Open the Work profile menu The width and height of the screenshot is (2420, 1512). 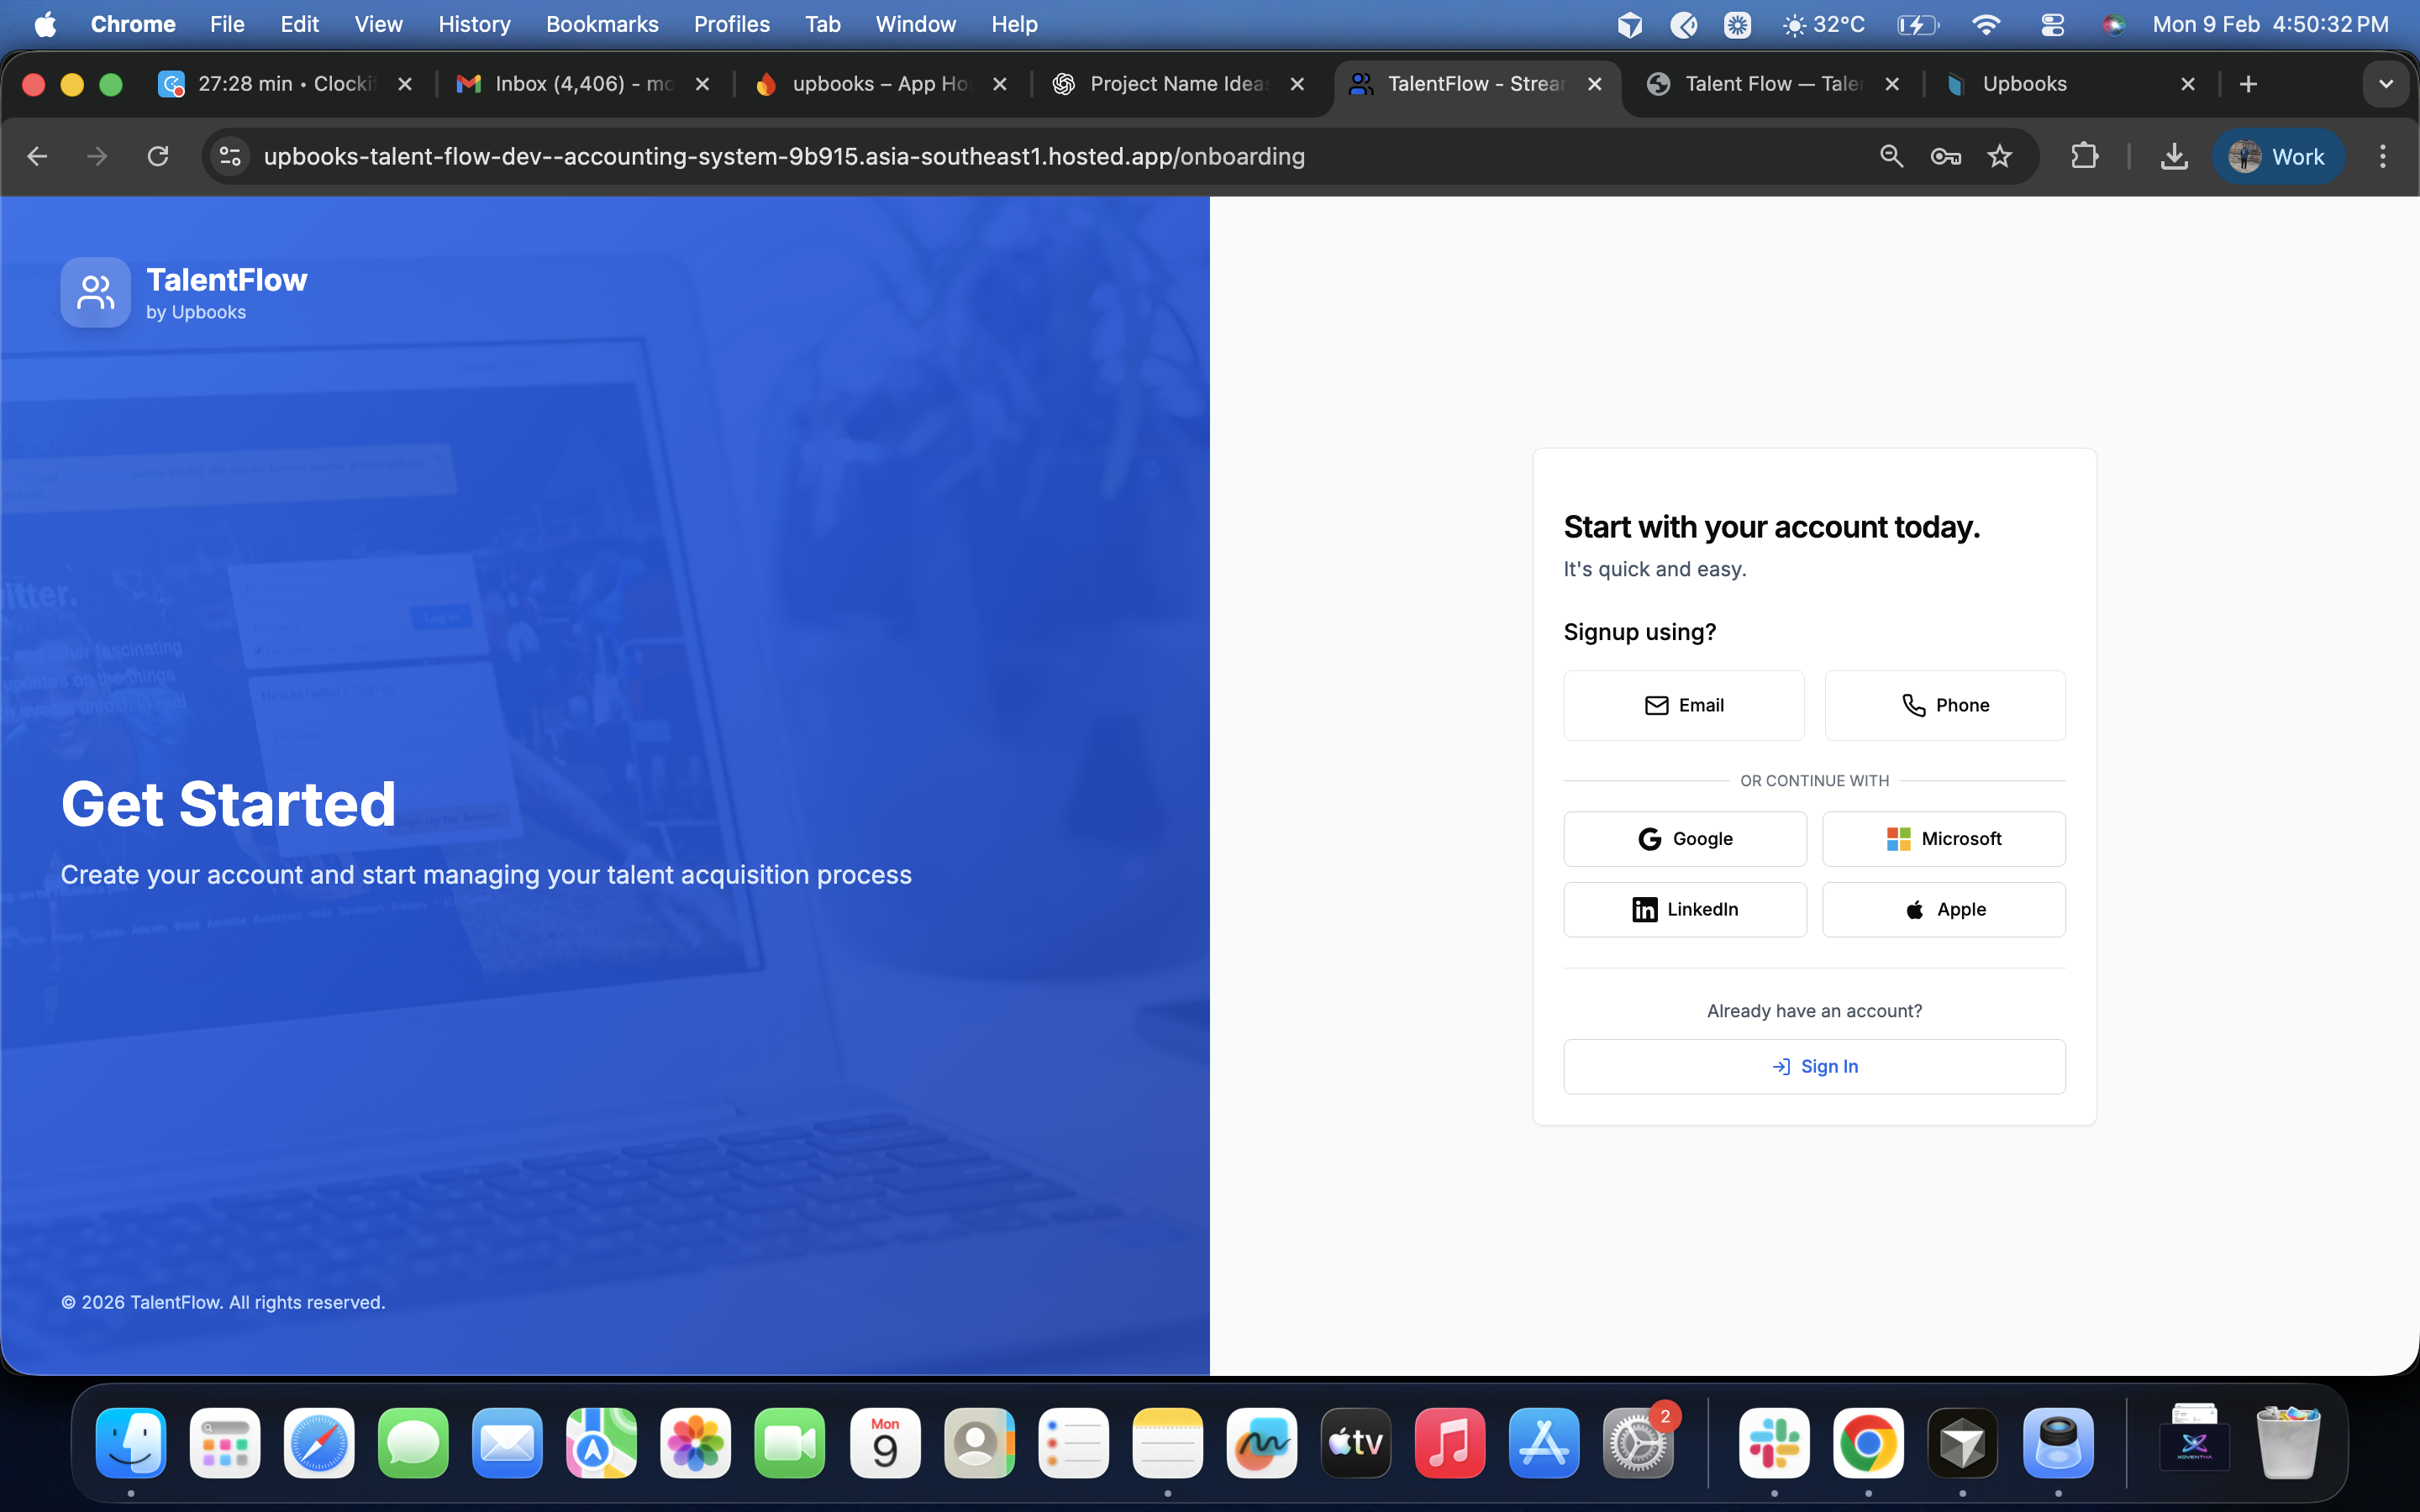click(2280, 156)
